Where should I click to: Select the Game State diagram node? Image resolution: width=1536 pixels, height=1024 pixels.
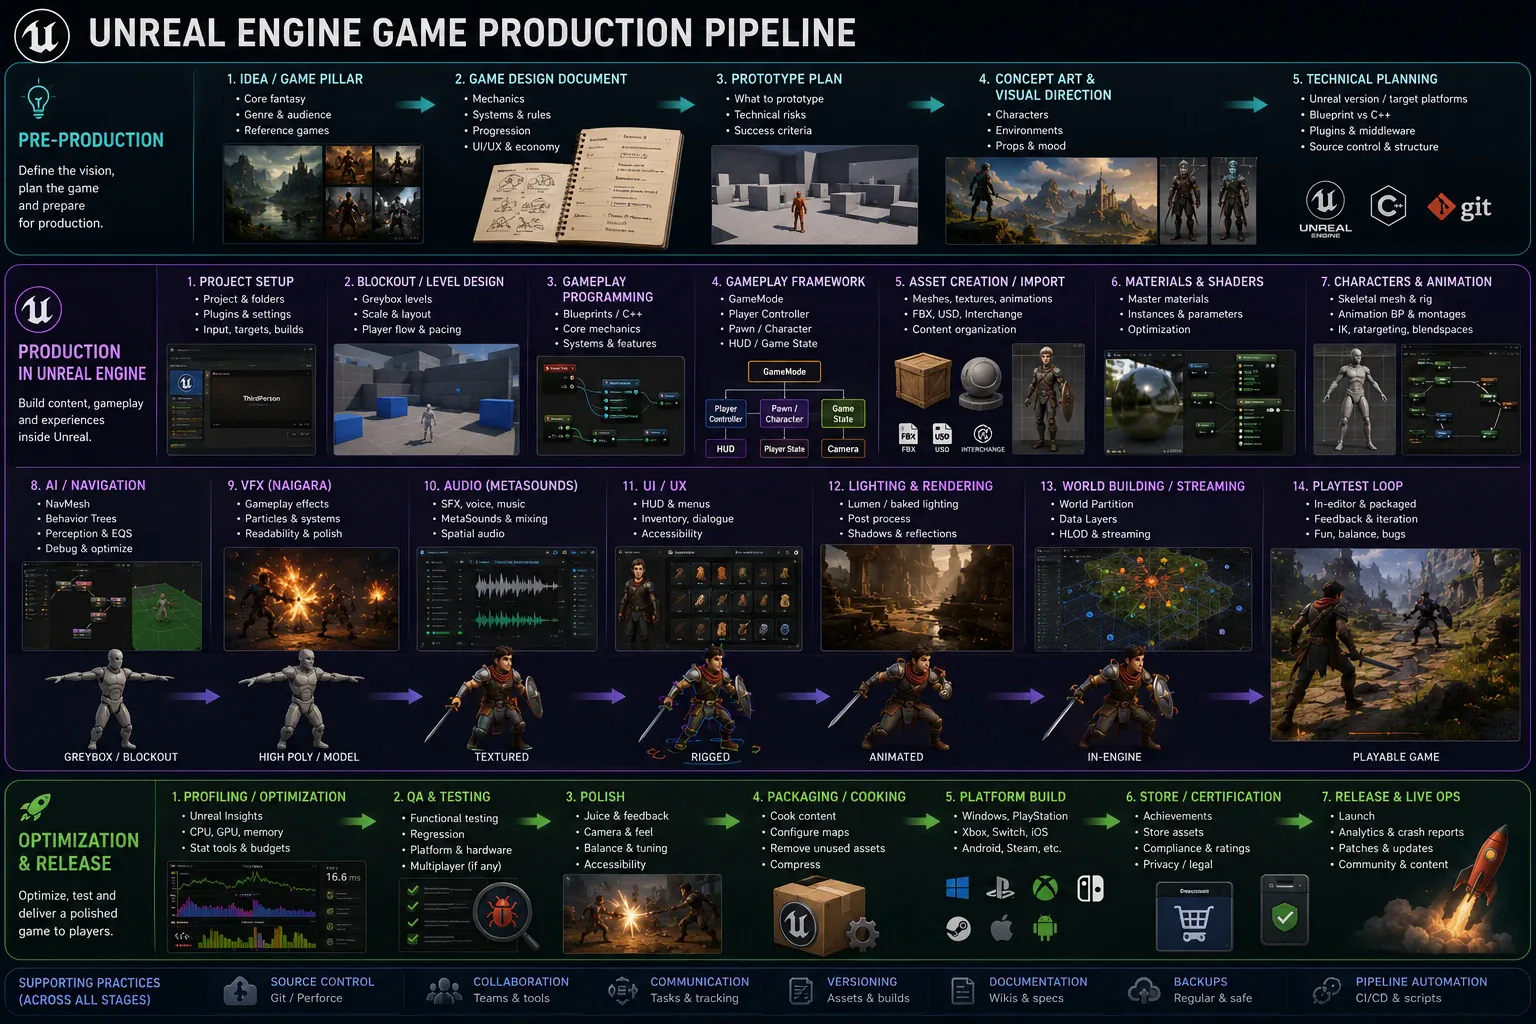click(x=843, y=414)
